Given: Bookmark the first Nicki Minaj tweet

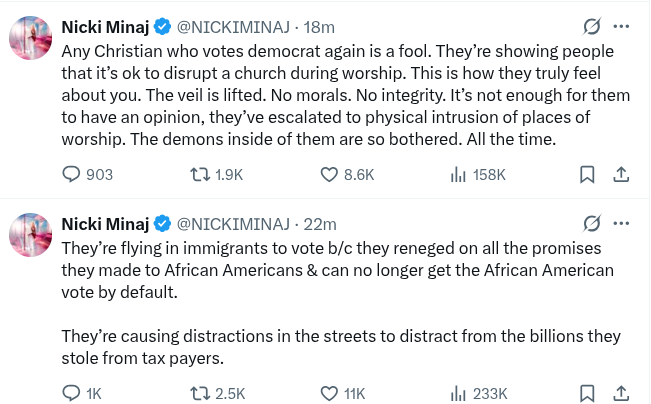Looking at the screenshot, I should tap(588, 175).
